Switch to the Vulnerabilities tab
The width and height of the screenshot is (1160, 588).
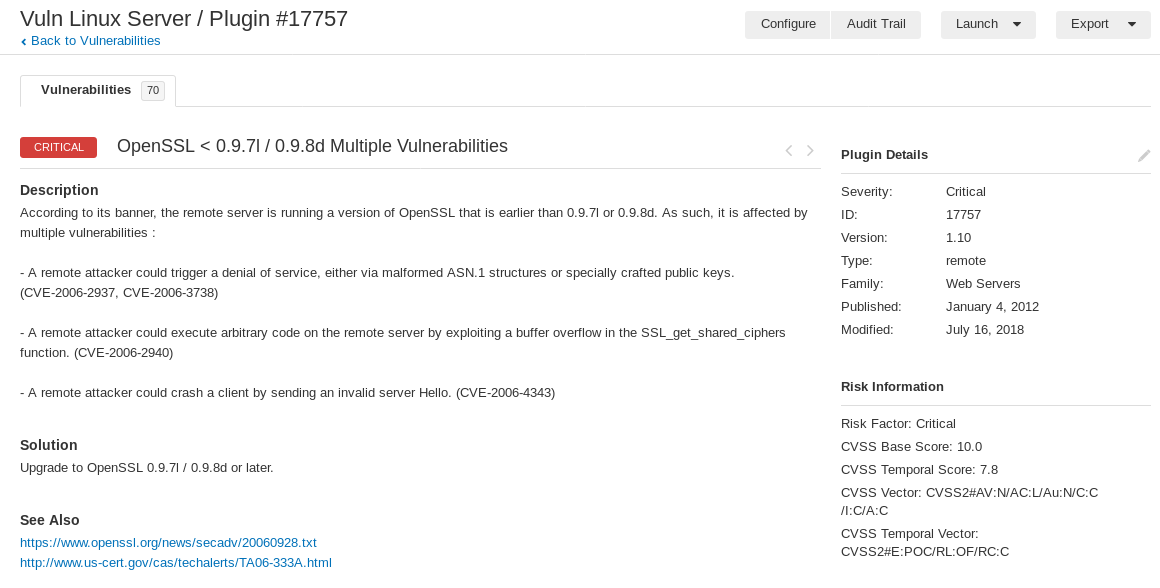click(x=86, y=90)
